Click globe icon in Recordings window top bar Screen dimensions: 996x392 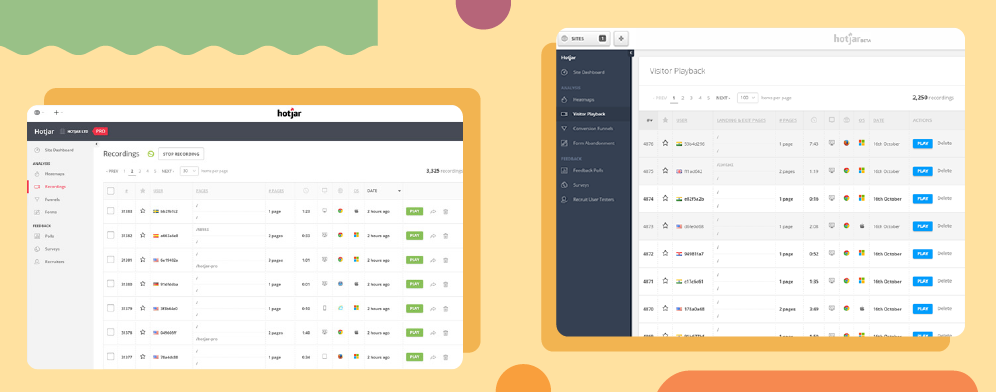(37, 112)
